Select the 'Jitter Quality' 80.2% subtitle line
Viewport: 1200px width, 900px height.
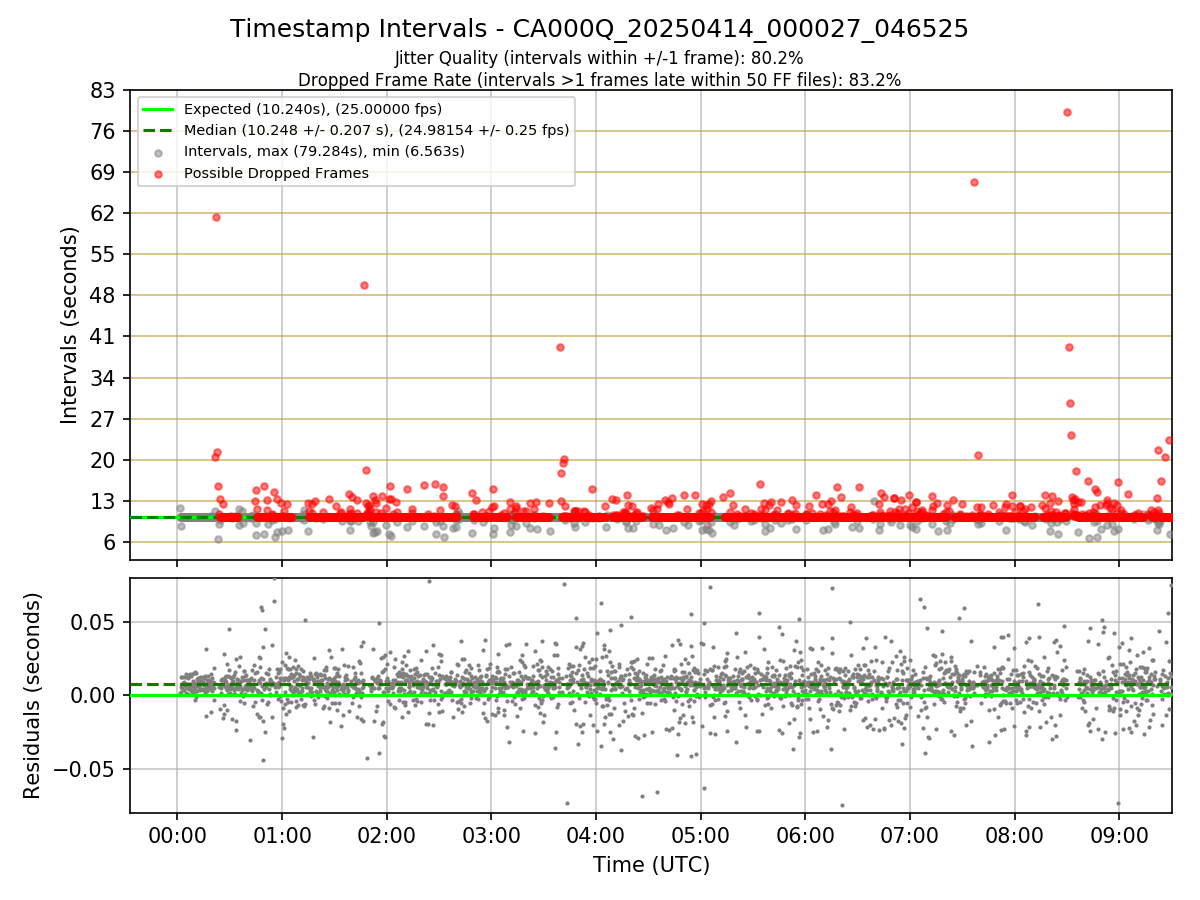(x=599, y=58)
